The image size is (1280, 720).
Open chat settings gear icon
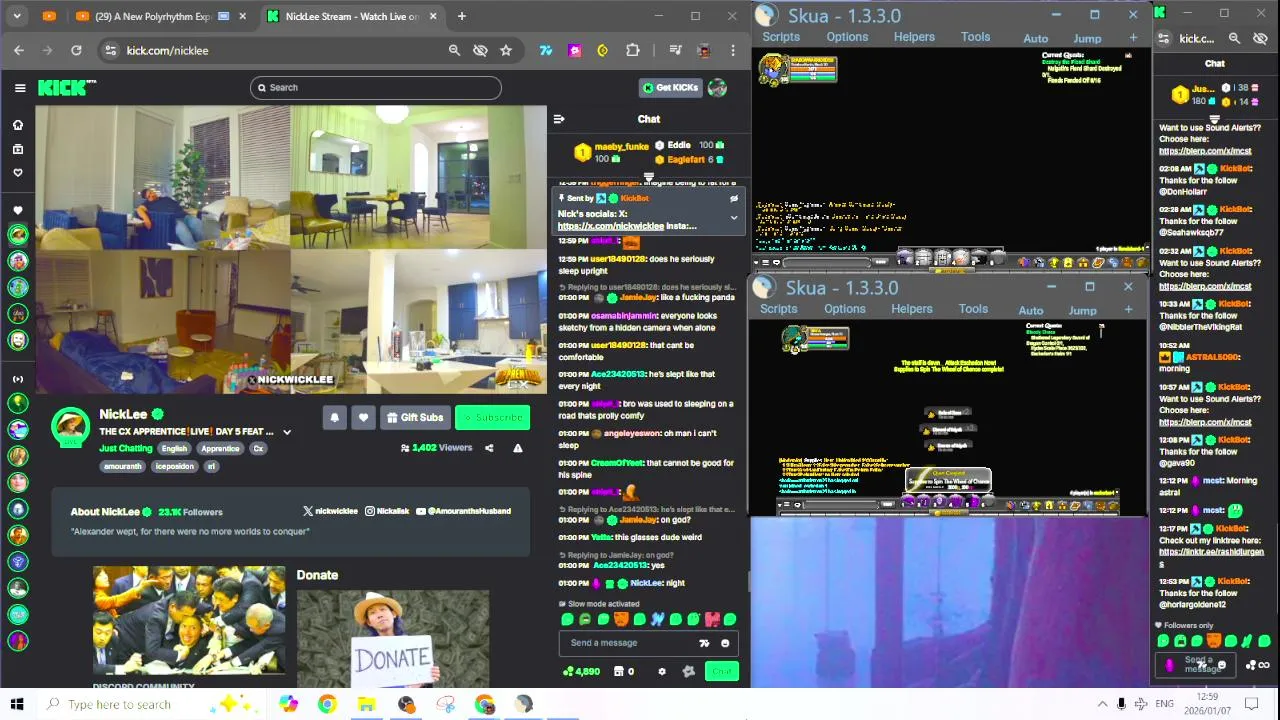point(662,671)
